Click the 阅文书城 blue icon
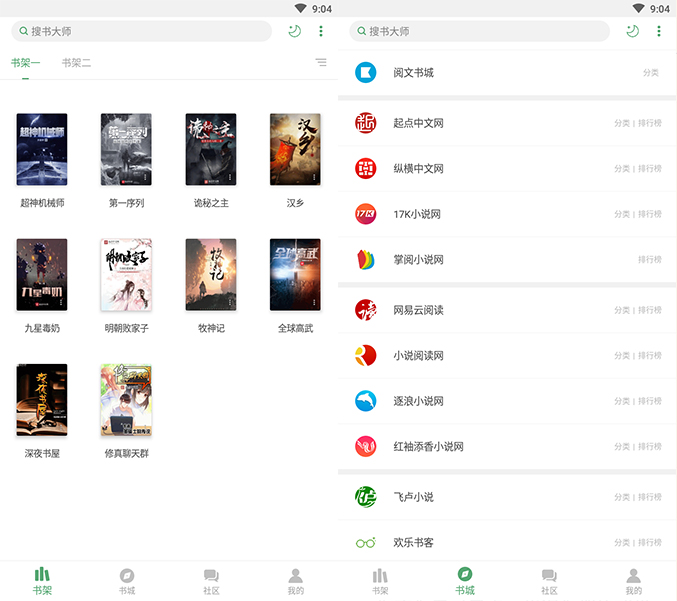Screen dimensions: 677x601 click(x=366, y=73)
